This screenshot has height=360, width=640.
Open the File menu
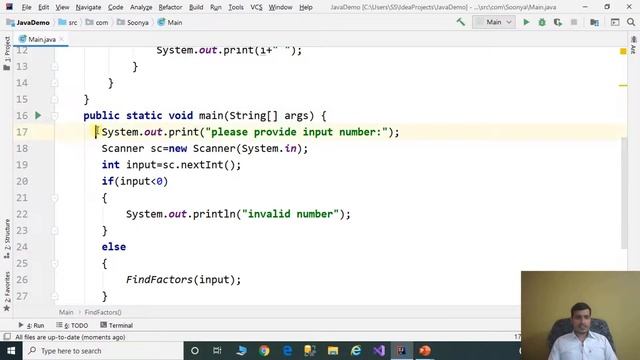[27, 7]
